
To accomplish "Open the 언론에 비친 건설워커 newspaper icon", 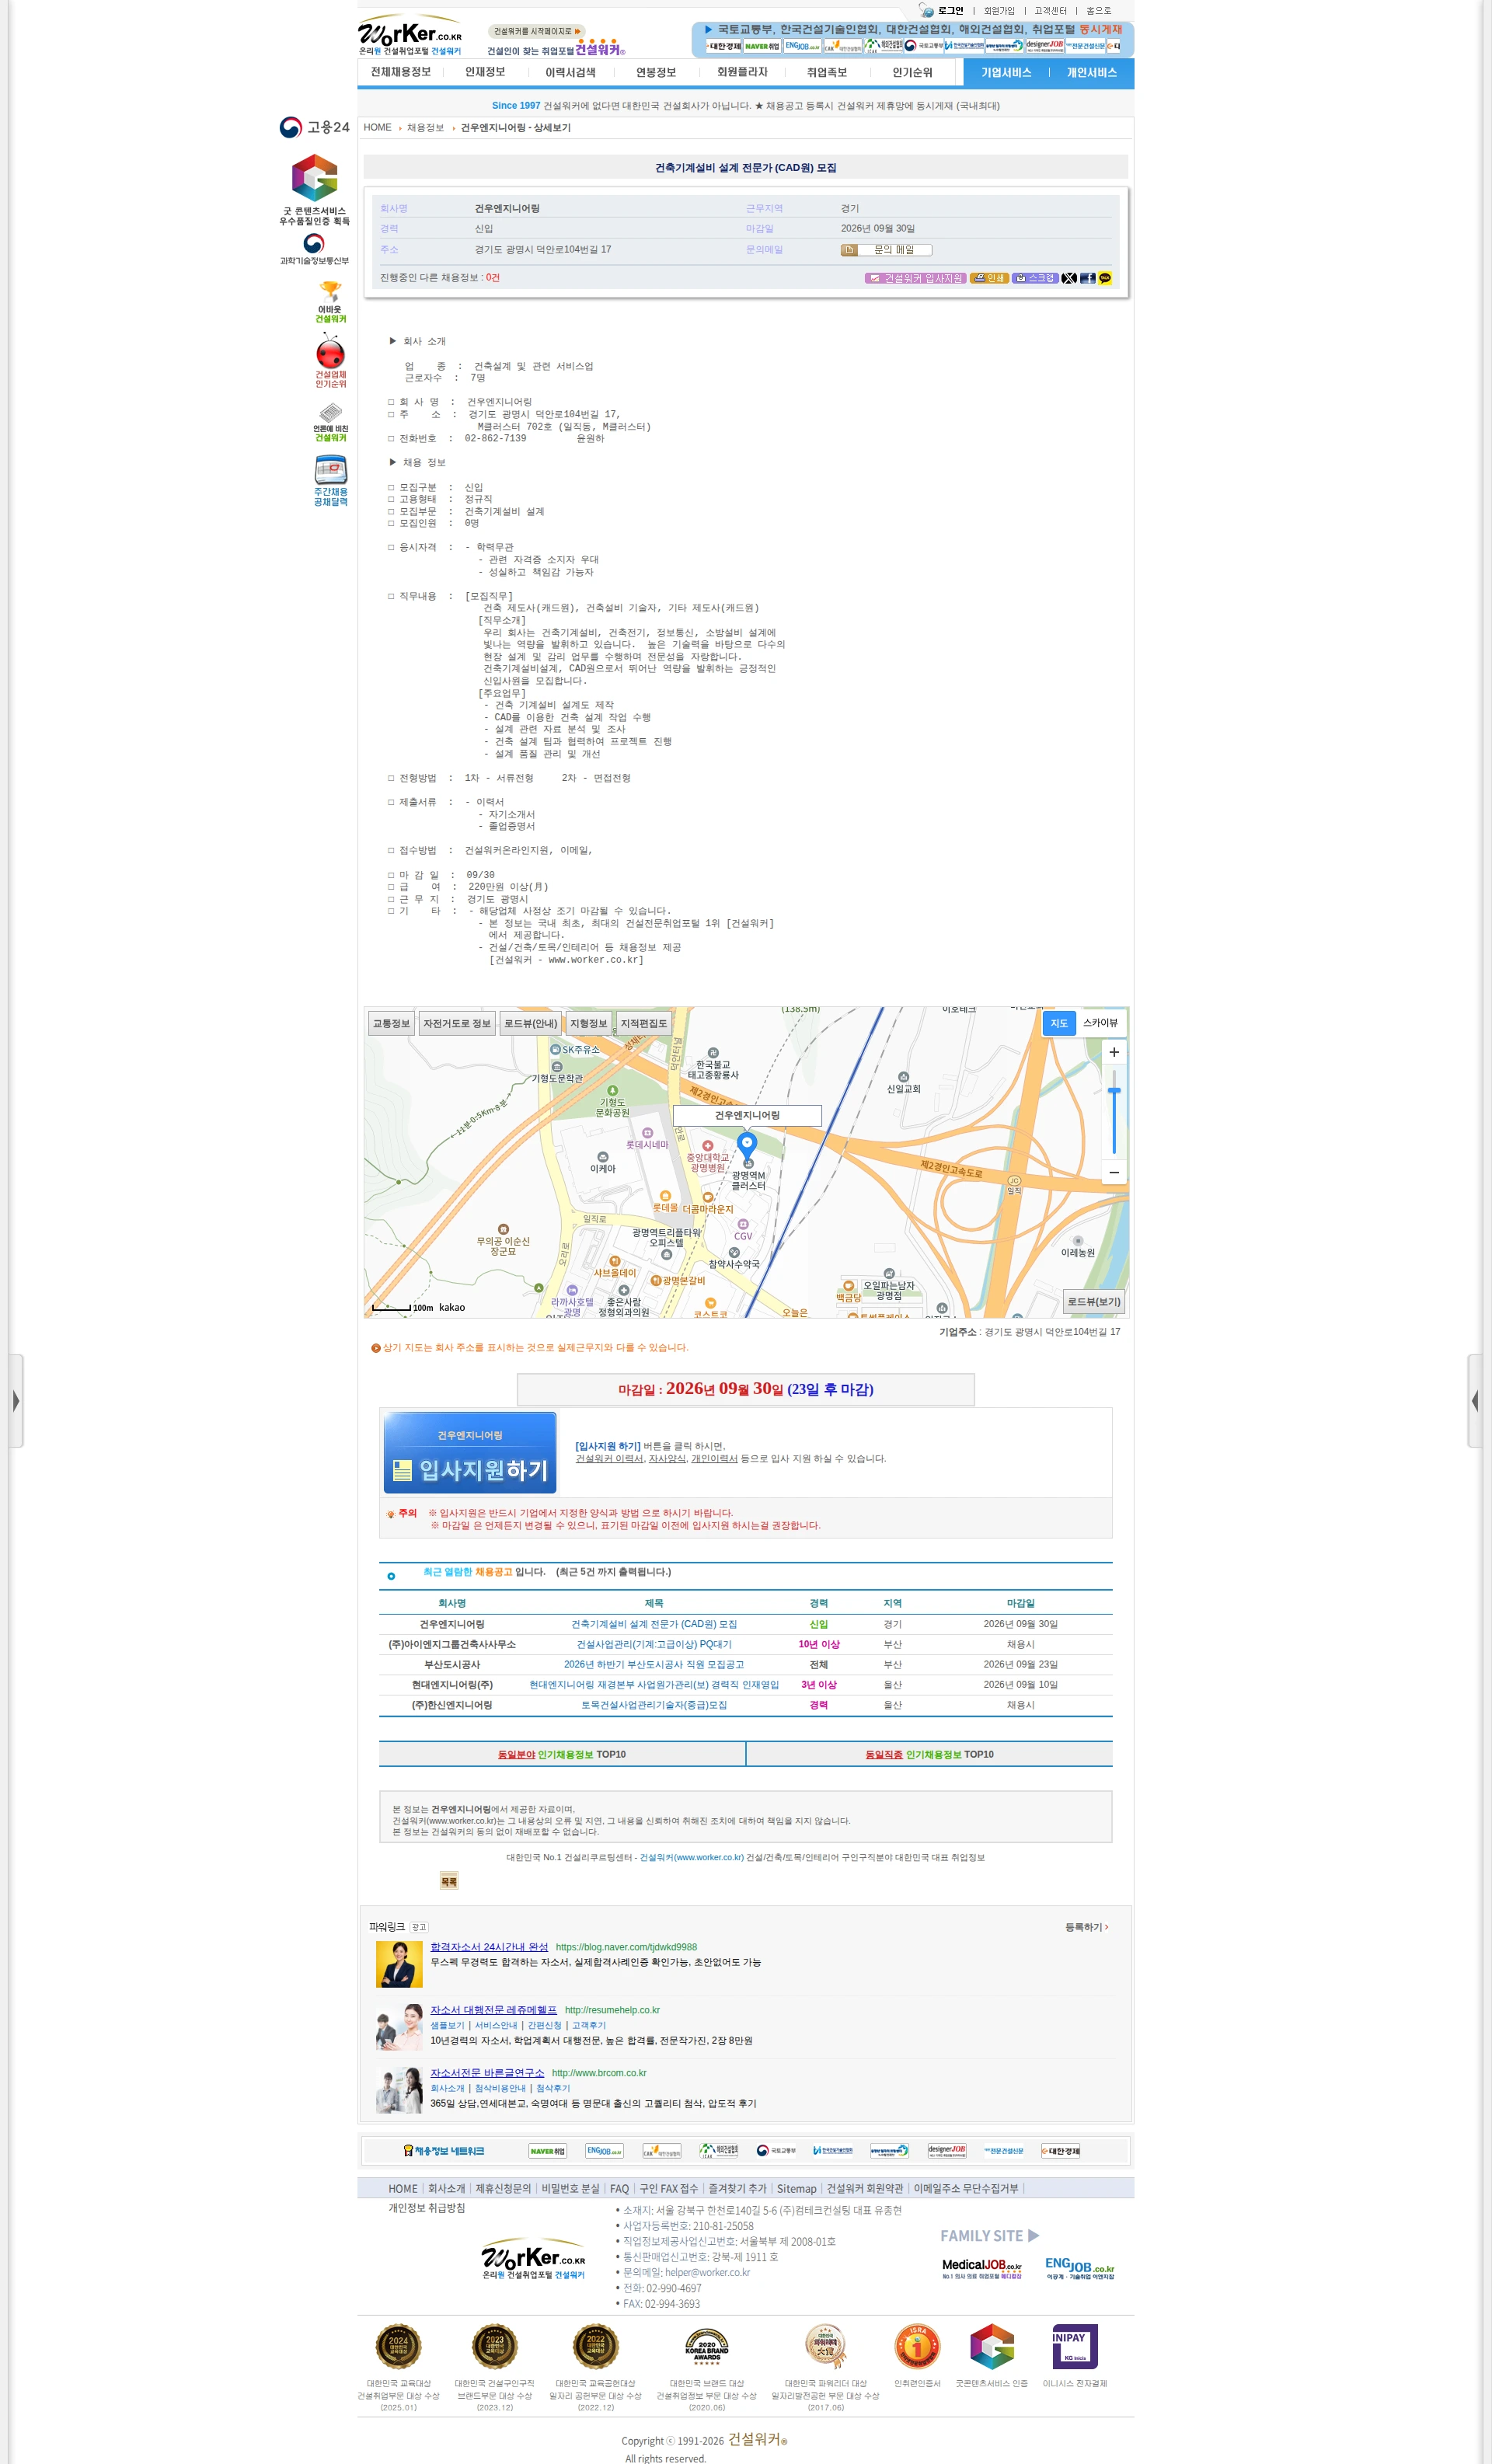I will (x=331, y=422).
